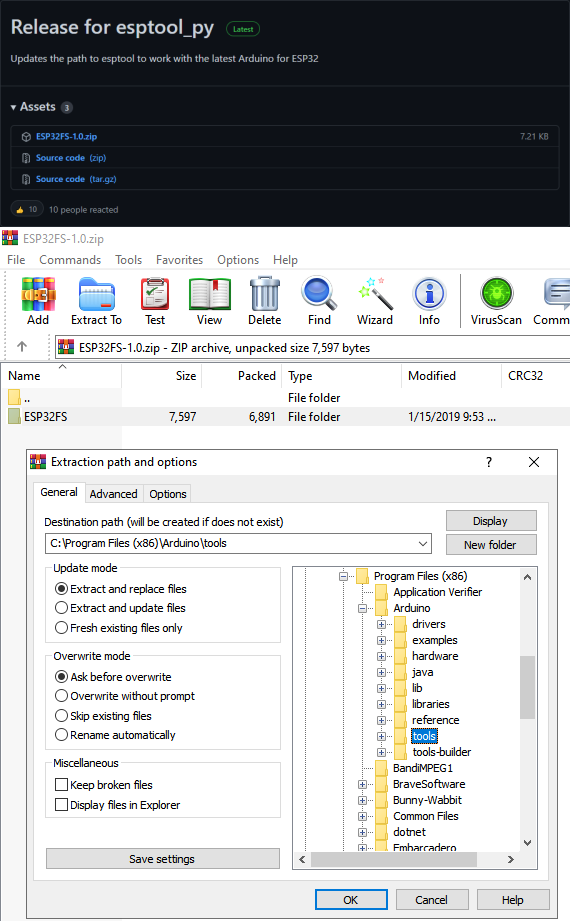Screen dimensions: 570x921
Task: Expand the Common Files folder node
Action: coord(362,816)
